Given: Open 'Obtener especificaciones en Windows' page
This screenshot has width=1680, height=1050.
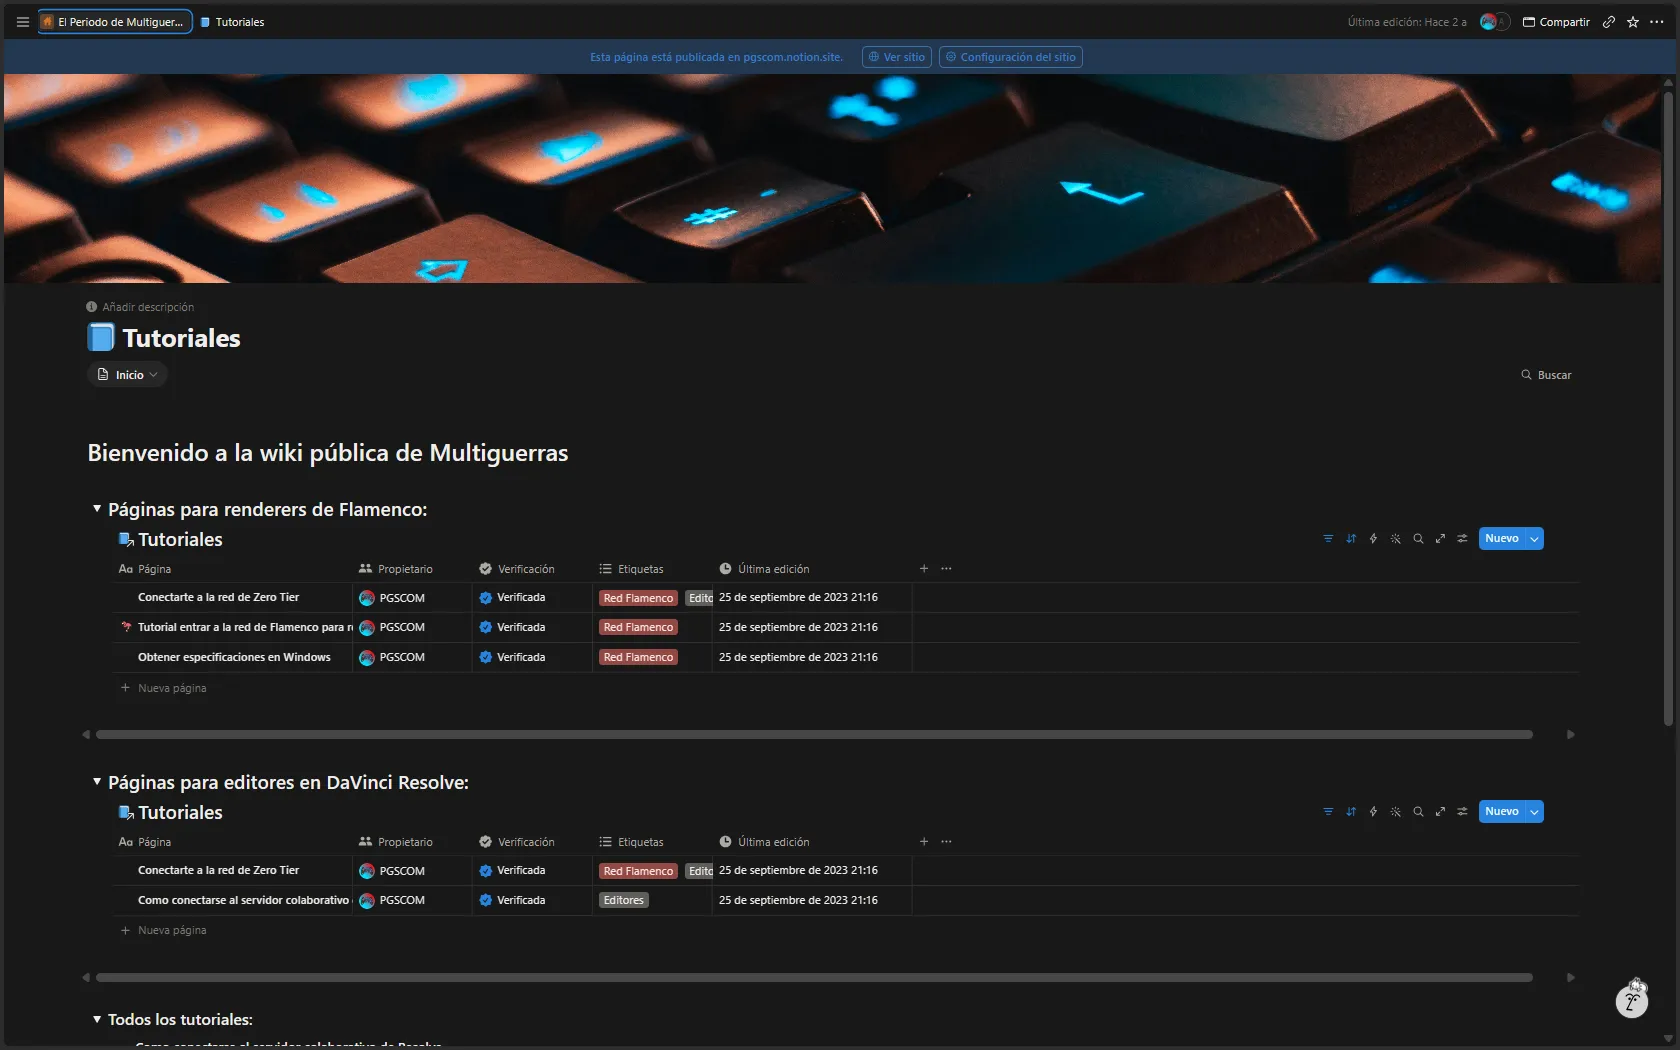Looking at the screenshot, I should [234, 657].
